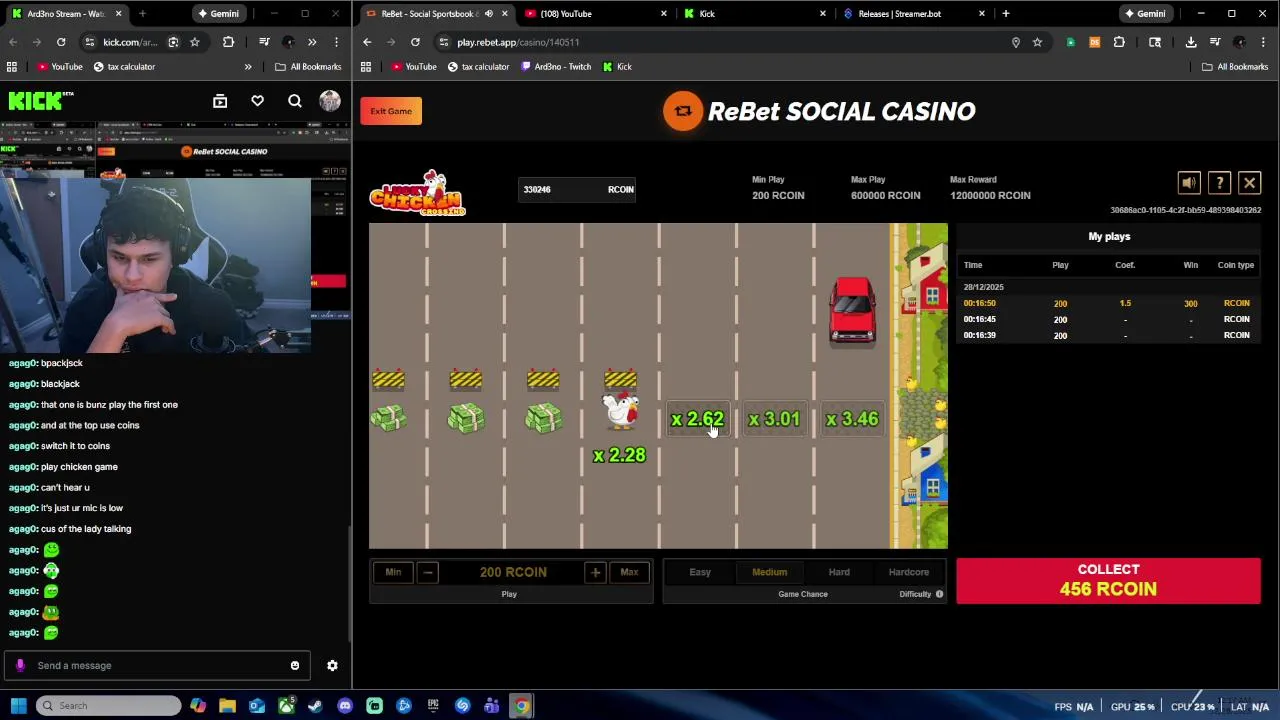Open Chrome menu in ReBet window

click(1264, 42)
